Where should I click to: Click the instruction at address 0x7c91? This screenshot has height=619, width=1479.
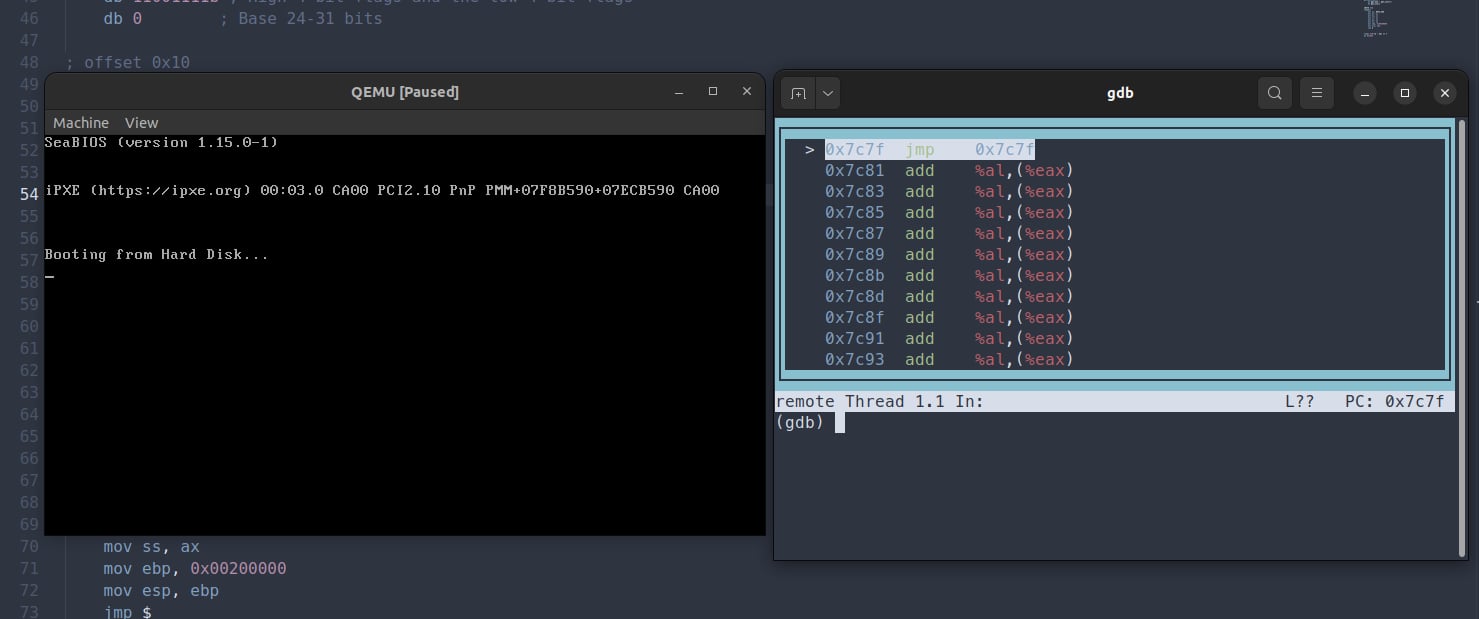click(x=949, y=339)
